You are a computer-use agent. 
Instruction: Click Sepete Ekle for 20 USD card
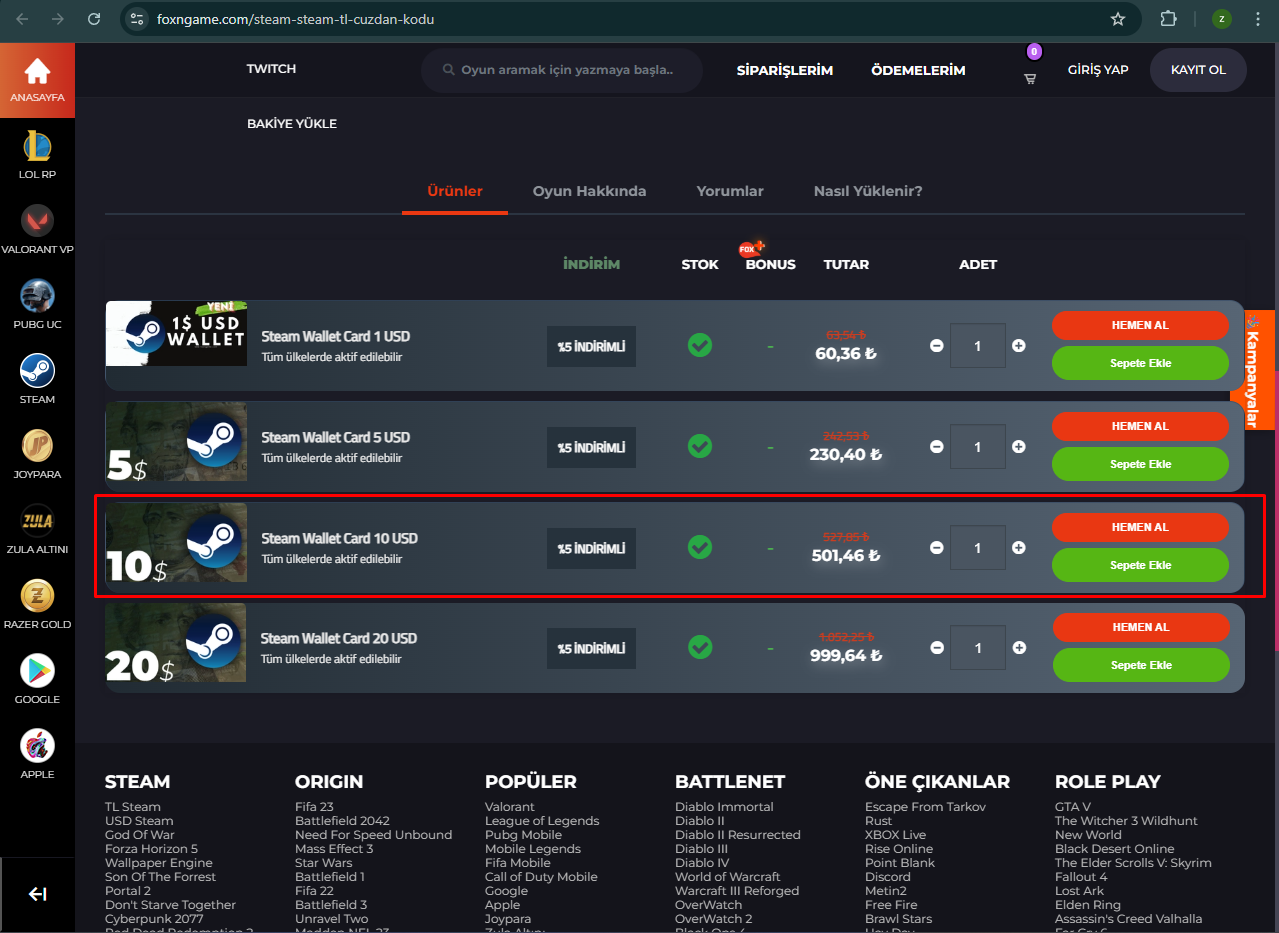point(1140,665)
